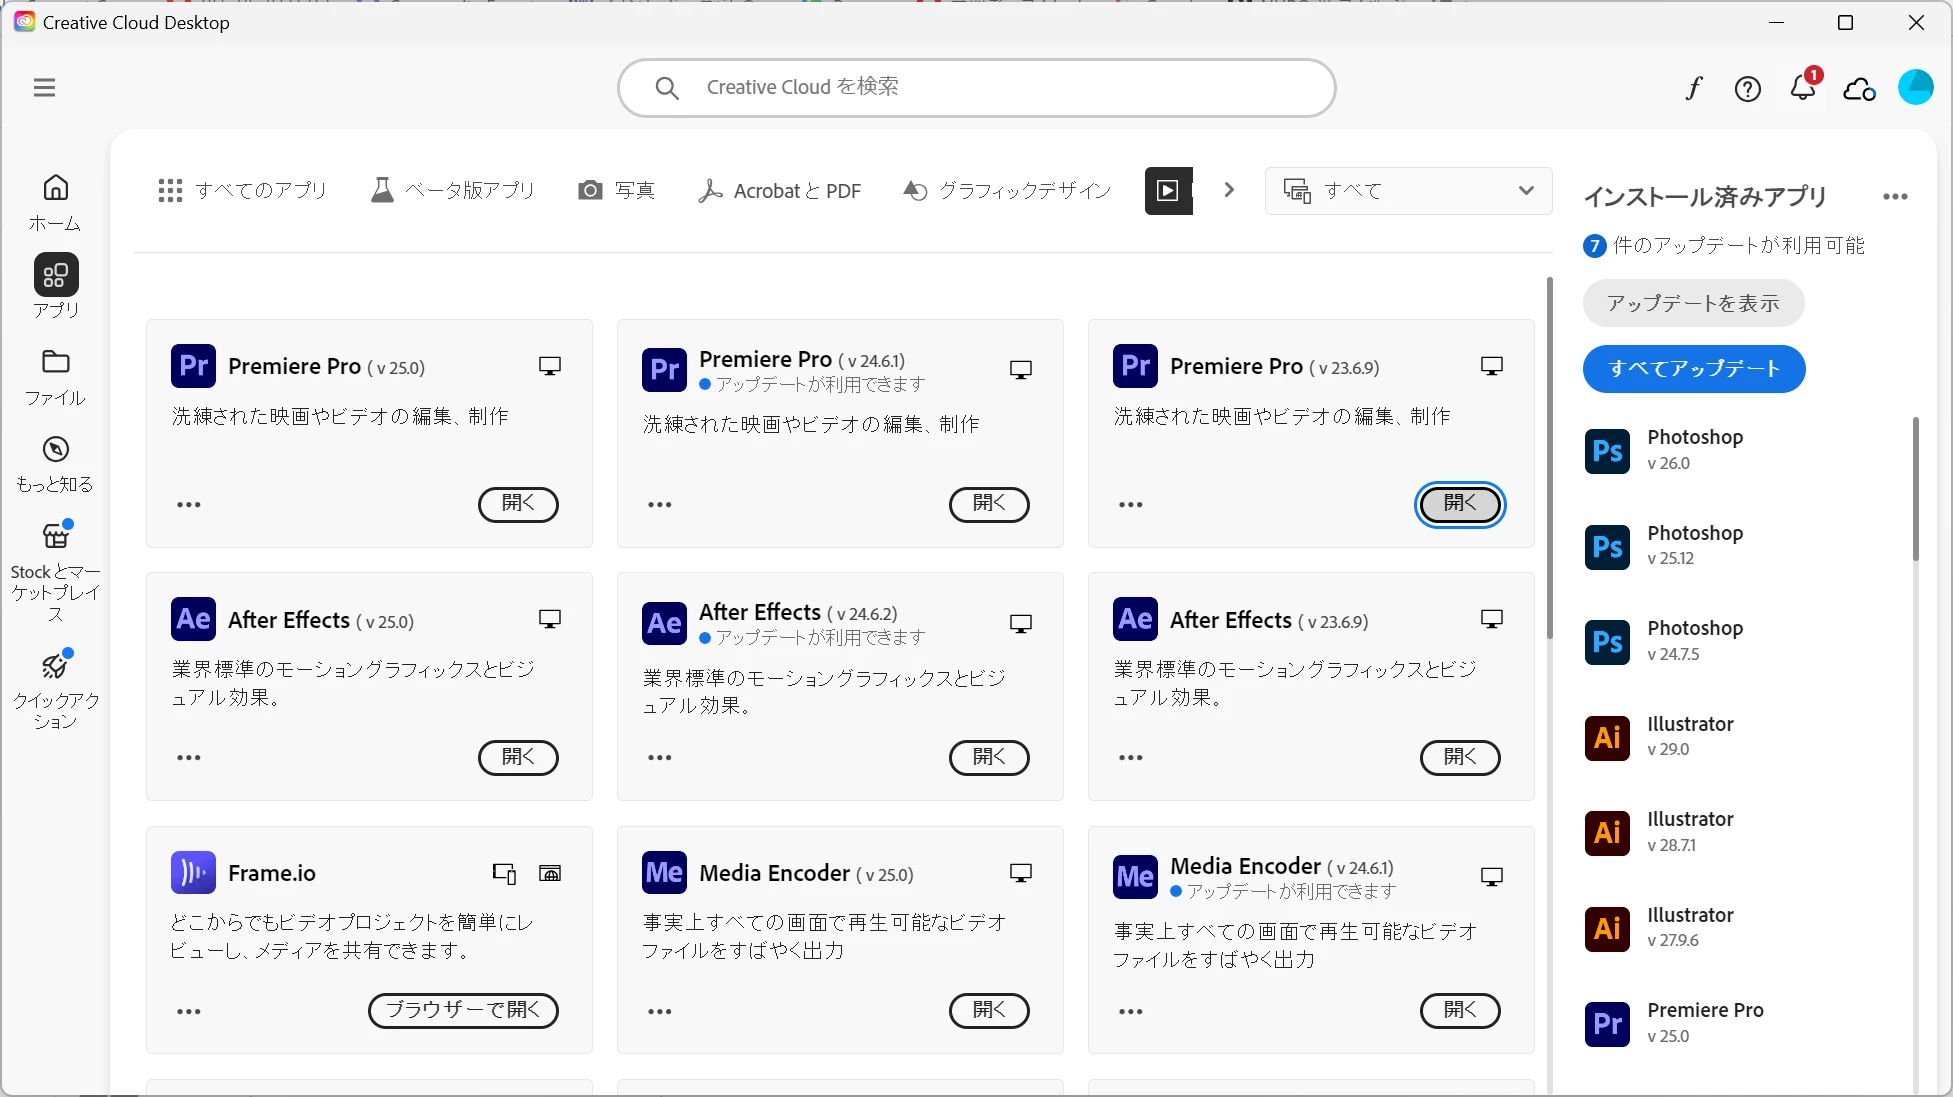Screen dimensions: 1953x1097
Task: Open Files in the left sidebar
Action: pos(55,376)
